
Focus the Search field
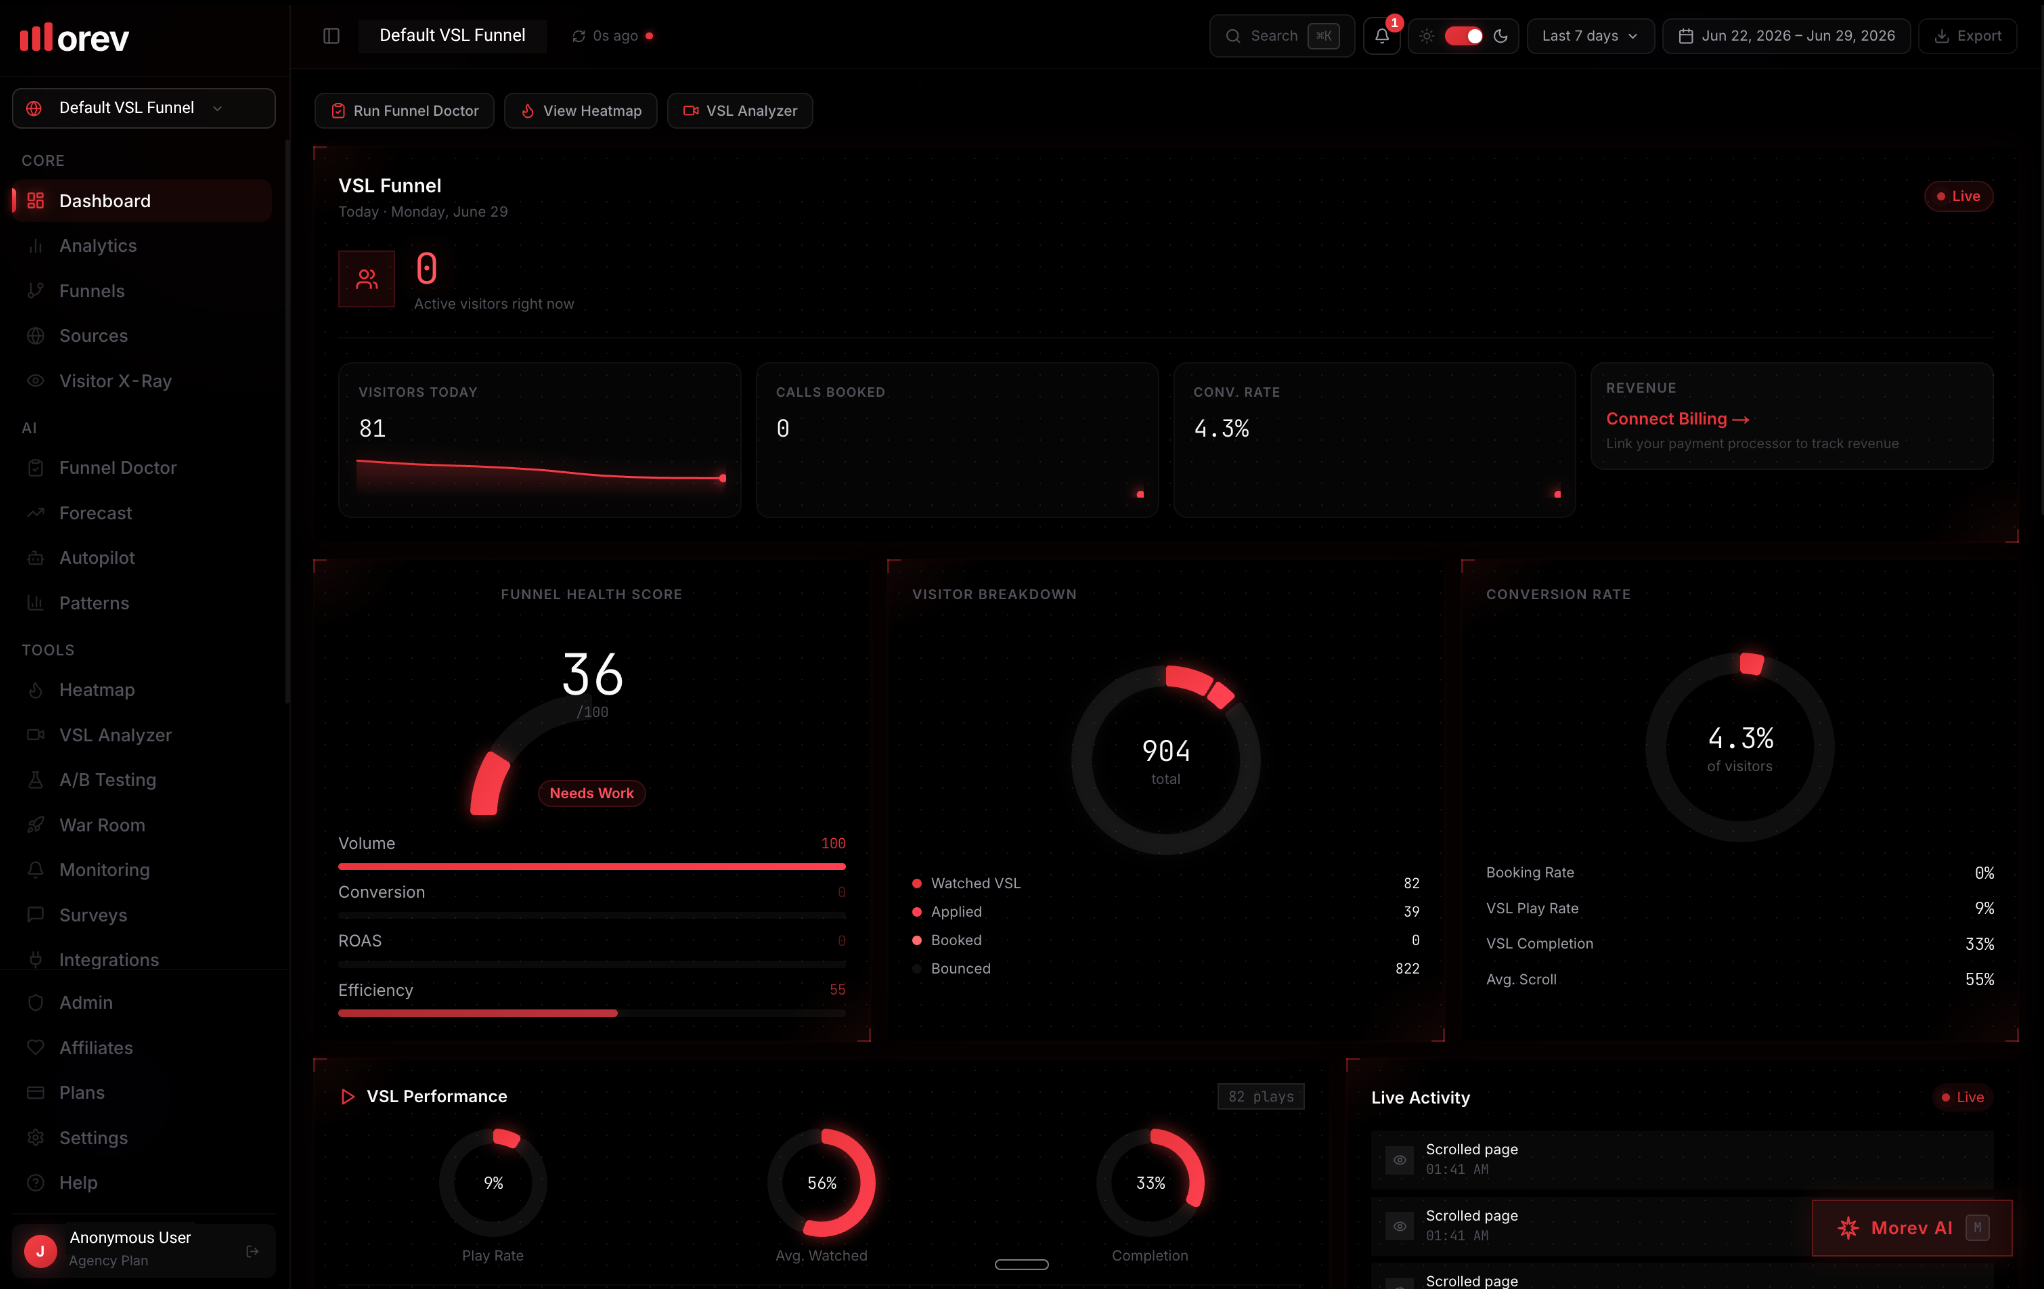coord(1282,36)
